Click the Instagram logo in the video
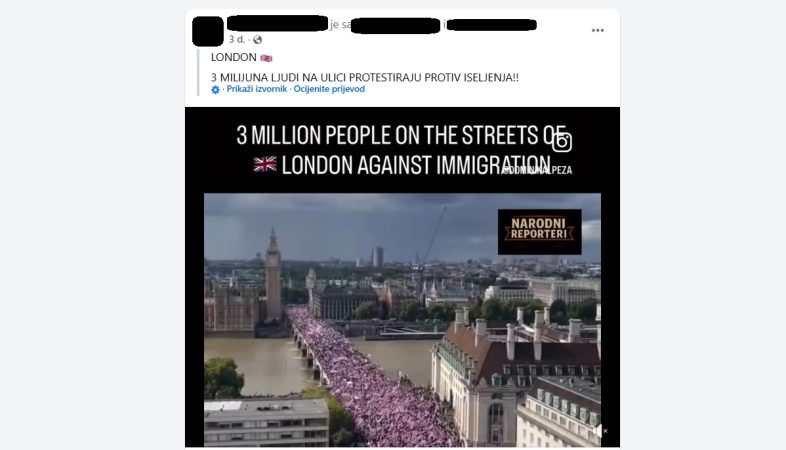 (562, 142)
